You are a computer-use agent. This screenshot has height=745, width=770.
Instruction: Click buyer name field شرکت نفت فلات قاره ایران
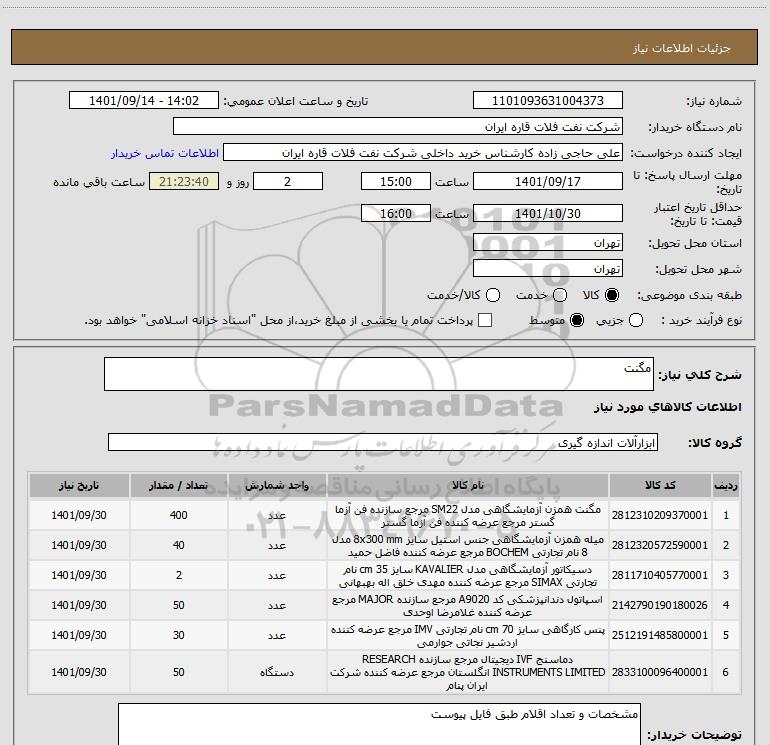pos(398,127)
